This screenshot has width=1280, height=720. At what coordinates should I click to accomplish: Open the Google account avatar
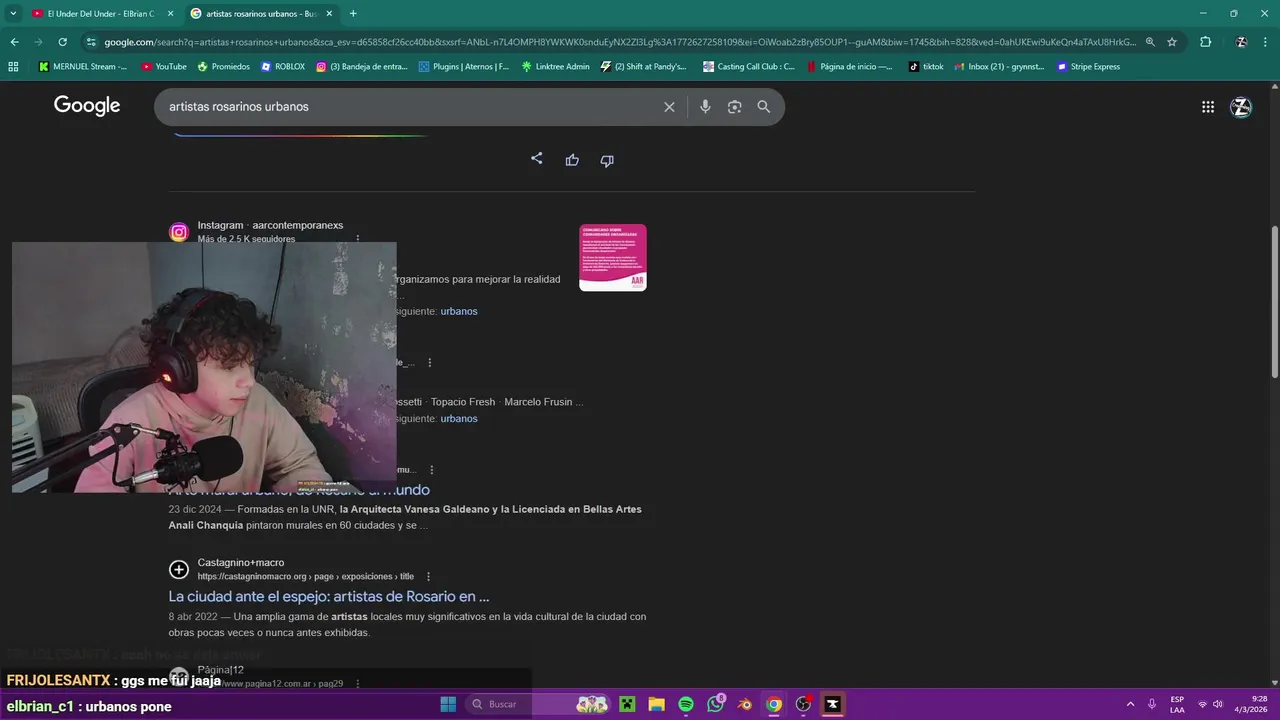coord(1241,107)
